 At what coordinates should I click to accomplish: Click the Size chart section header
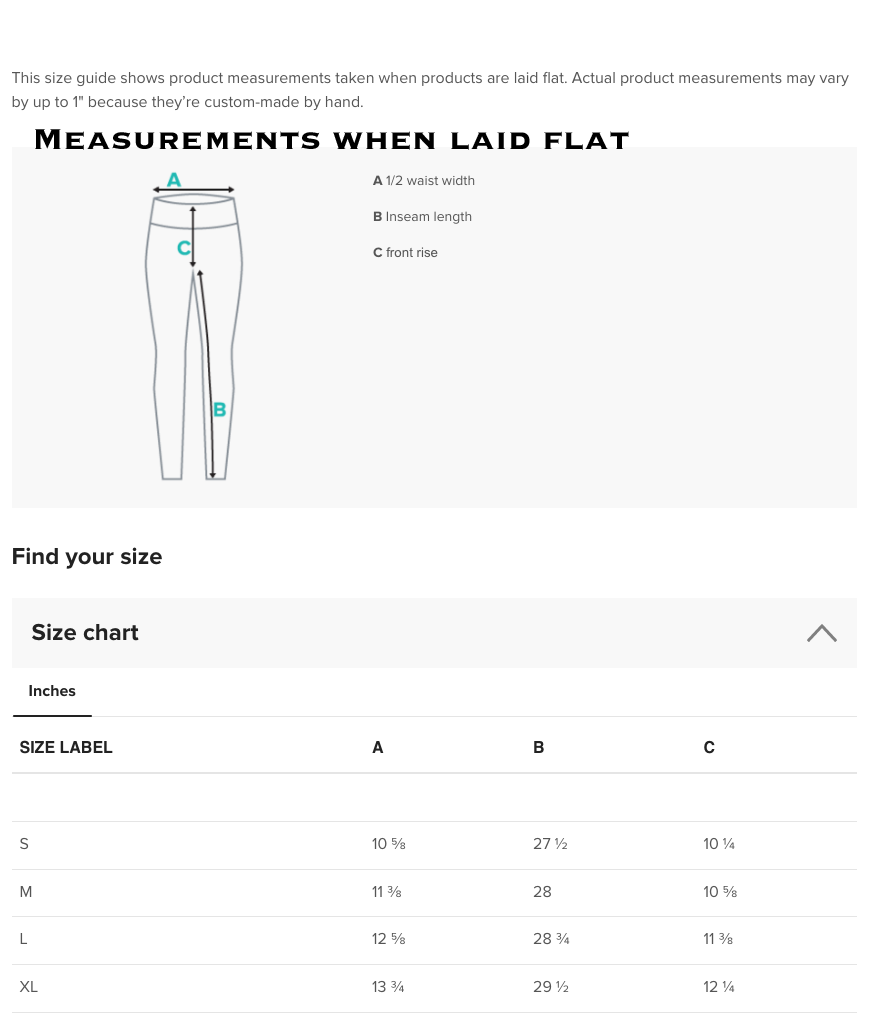[x=85, y=633]
